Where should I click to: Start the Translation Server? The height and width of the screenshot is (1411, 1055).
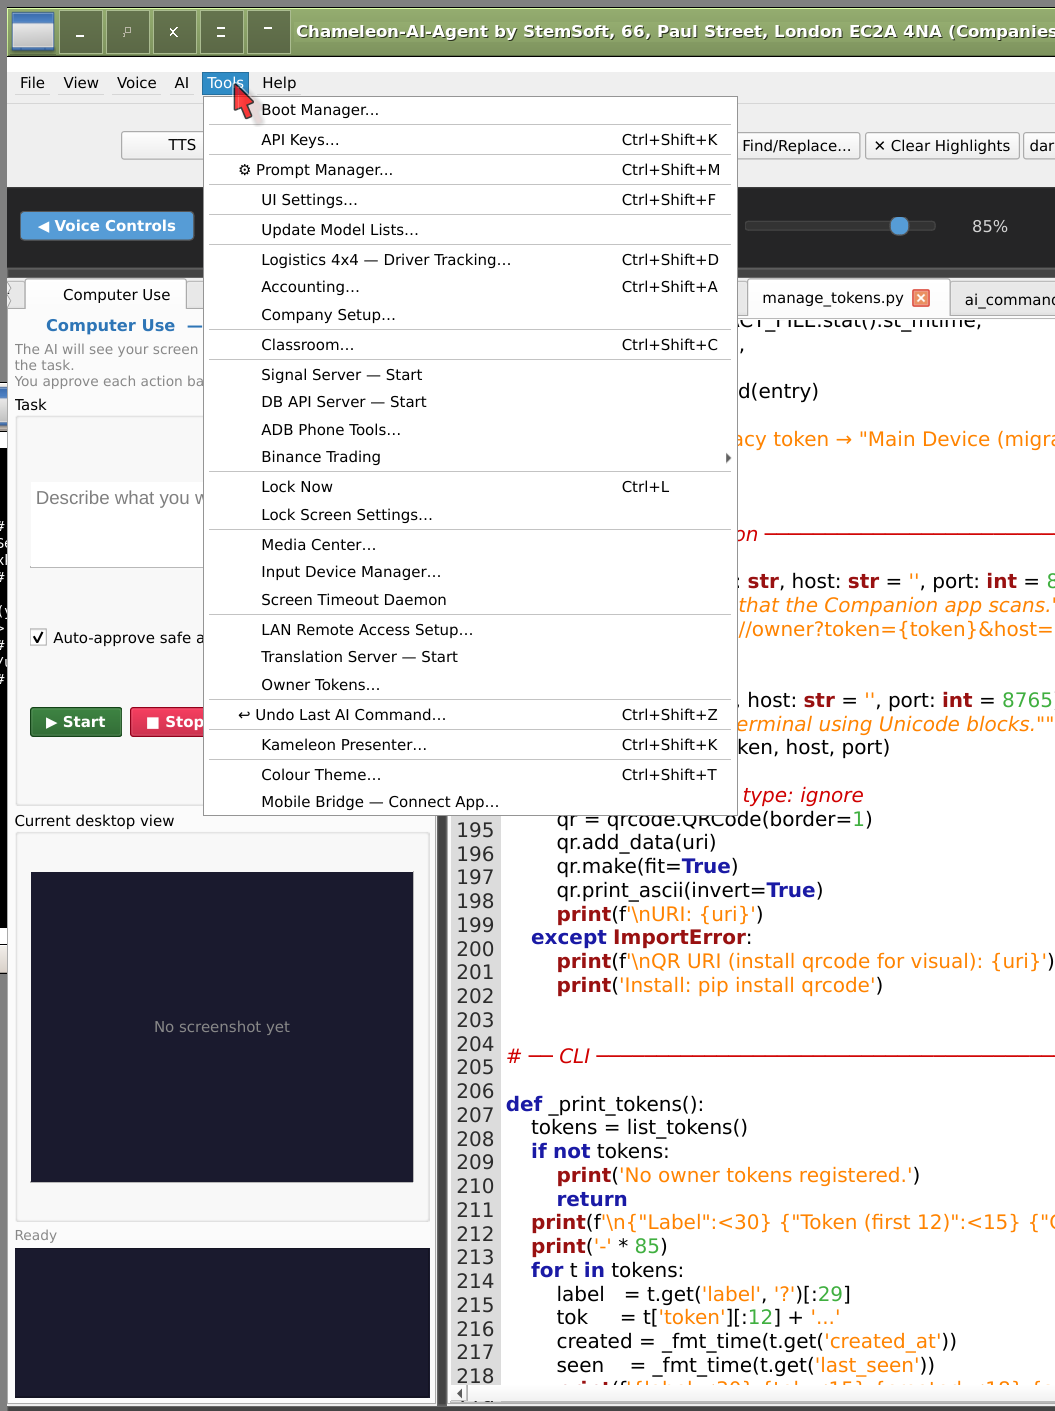tap(470, 657)
